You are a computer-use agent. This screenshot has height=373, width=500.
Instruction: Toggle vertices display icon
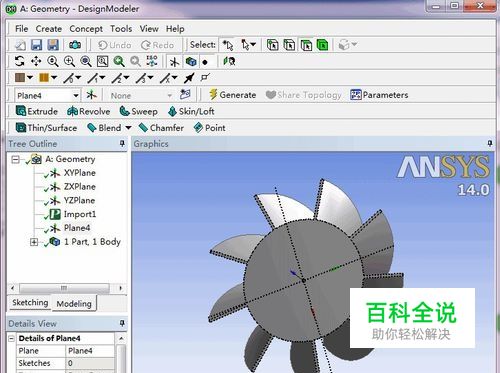click(x=205, y=78)
